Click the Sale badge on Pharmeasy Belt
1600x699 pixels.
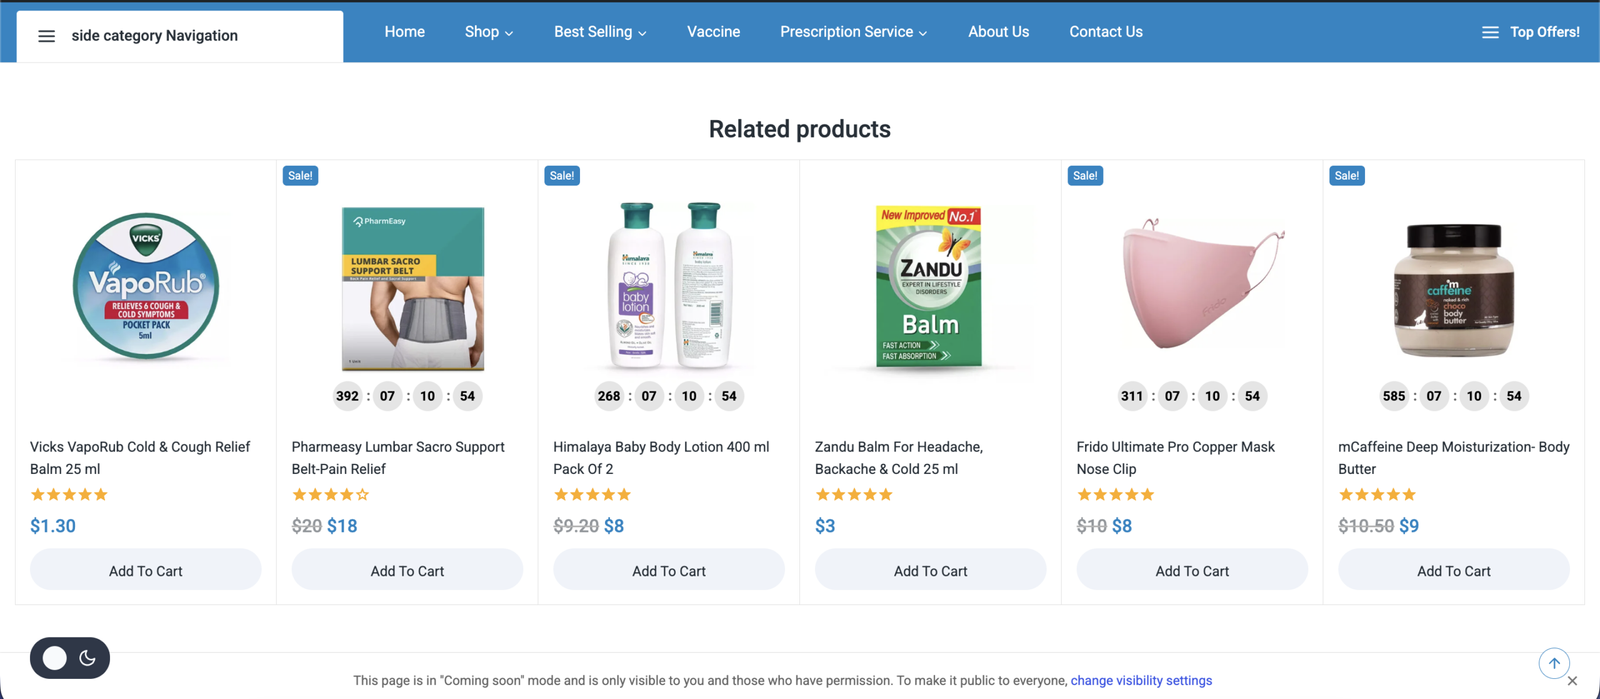[x=300, y=176]
